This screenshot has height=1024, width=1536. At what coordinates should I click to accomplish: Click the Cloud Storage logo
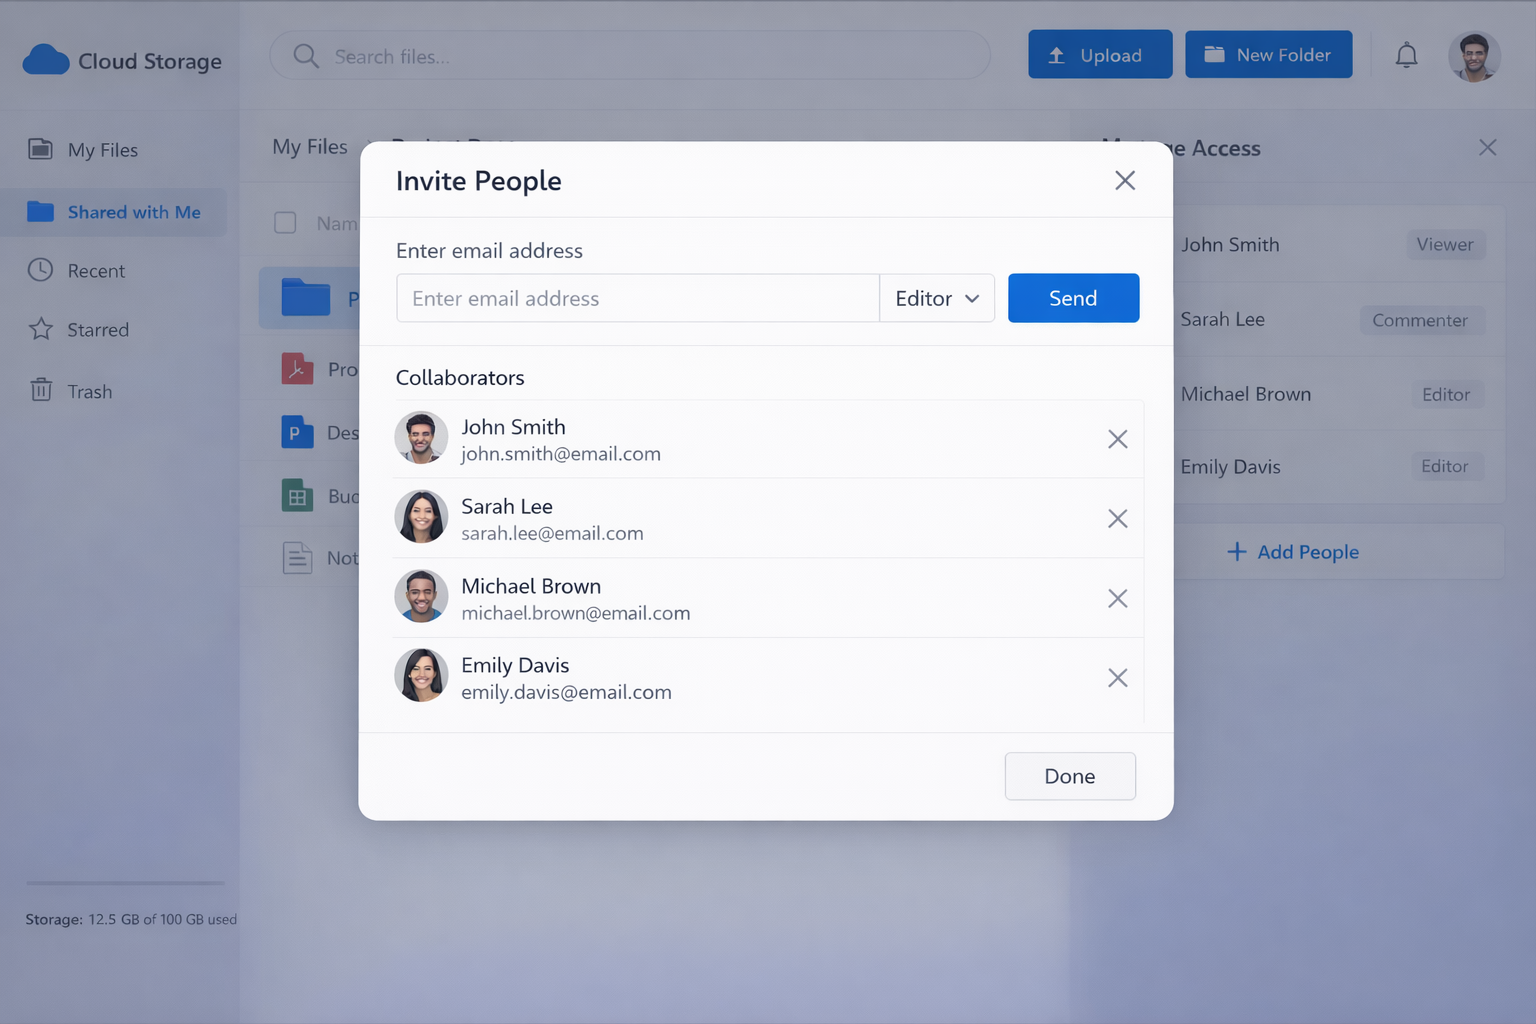[x=122, y=61]
